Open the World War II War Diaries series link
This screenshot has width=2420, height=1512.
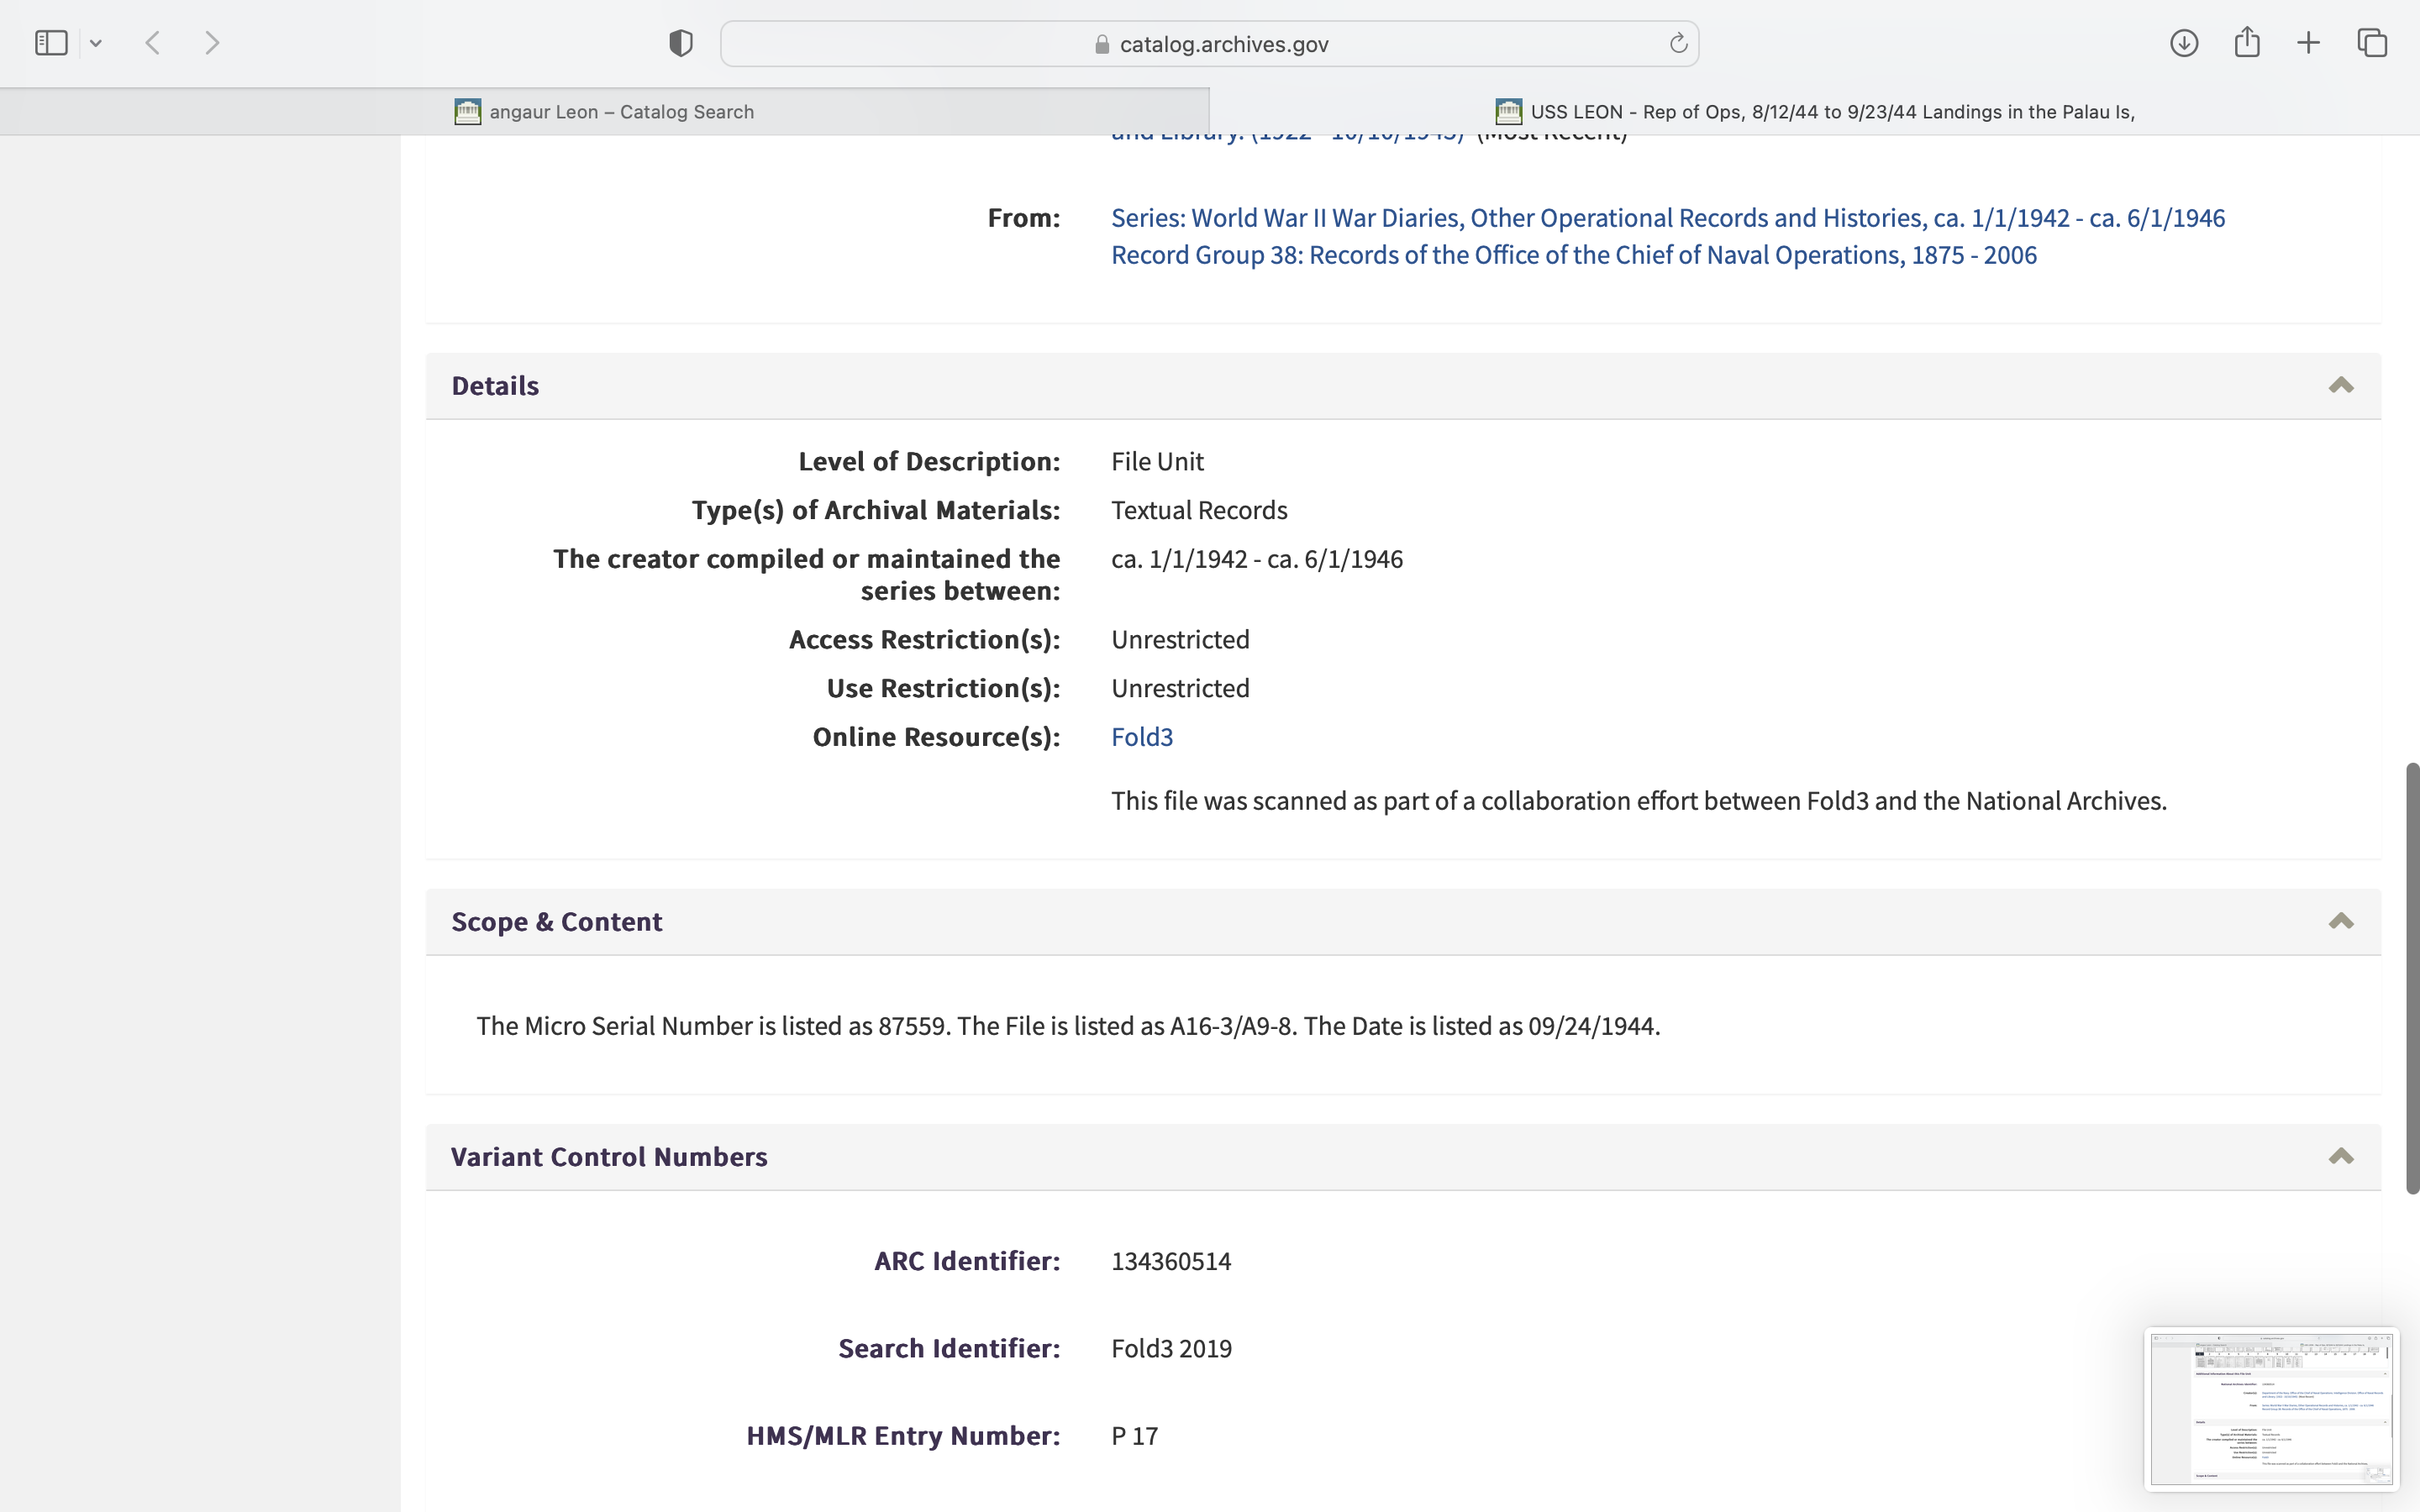click(x=1667, y=218)
